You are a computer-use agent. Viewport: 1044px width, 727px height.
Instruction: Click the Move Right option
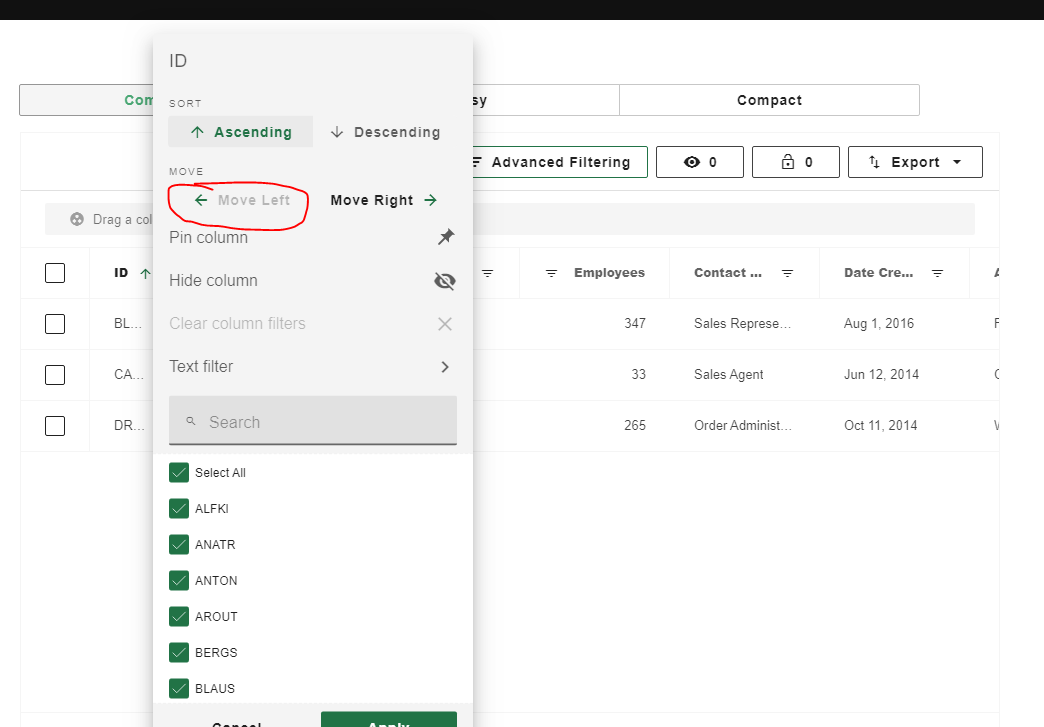(x=384, y=200)
